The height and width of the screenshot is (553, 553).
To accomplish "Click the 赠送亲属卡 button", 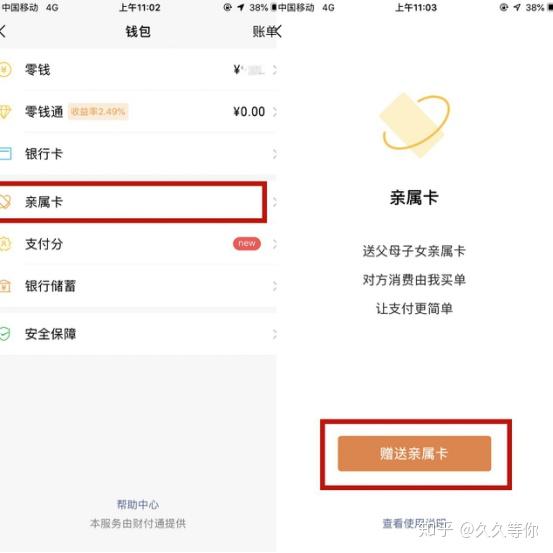I will pyautogui.click(x=414, y=454).
